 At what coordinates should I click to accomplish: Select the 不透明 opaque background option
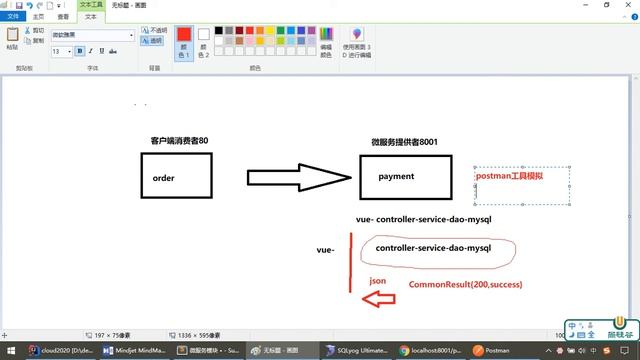point(154,30)
